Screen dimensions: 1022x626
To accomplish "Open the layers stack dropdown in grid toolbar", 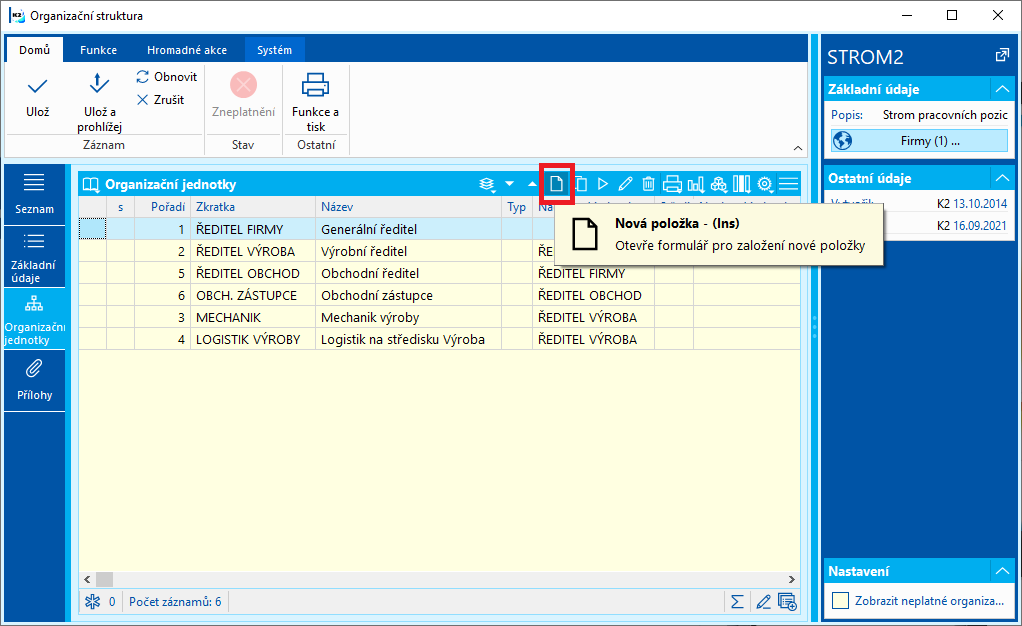I will [487, 185].
